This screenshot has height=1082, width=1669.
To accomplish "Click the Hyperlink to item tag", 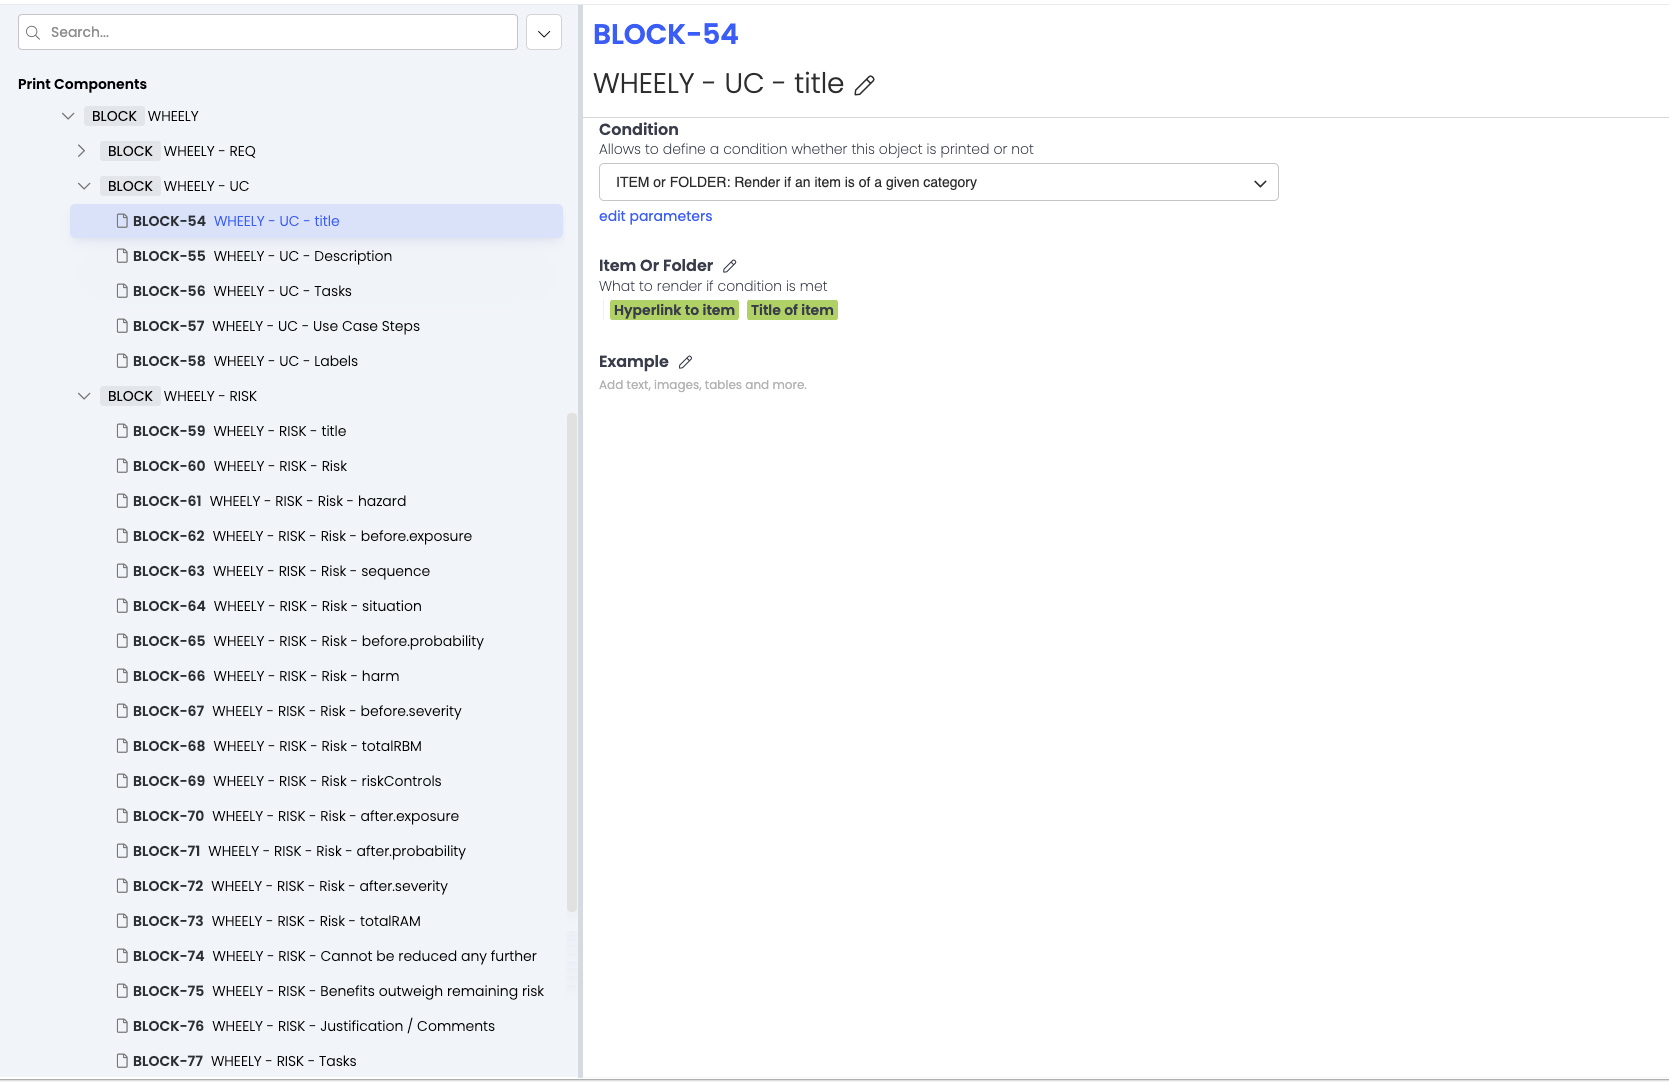I will 674,310.
